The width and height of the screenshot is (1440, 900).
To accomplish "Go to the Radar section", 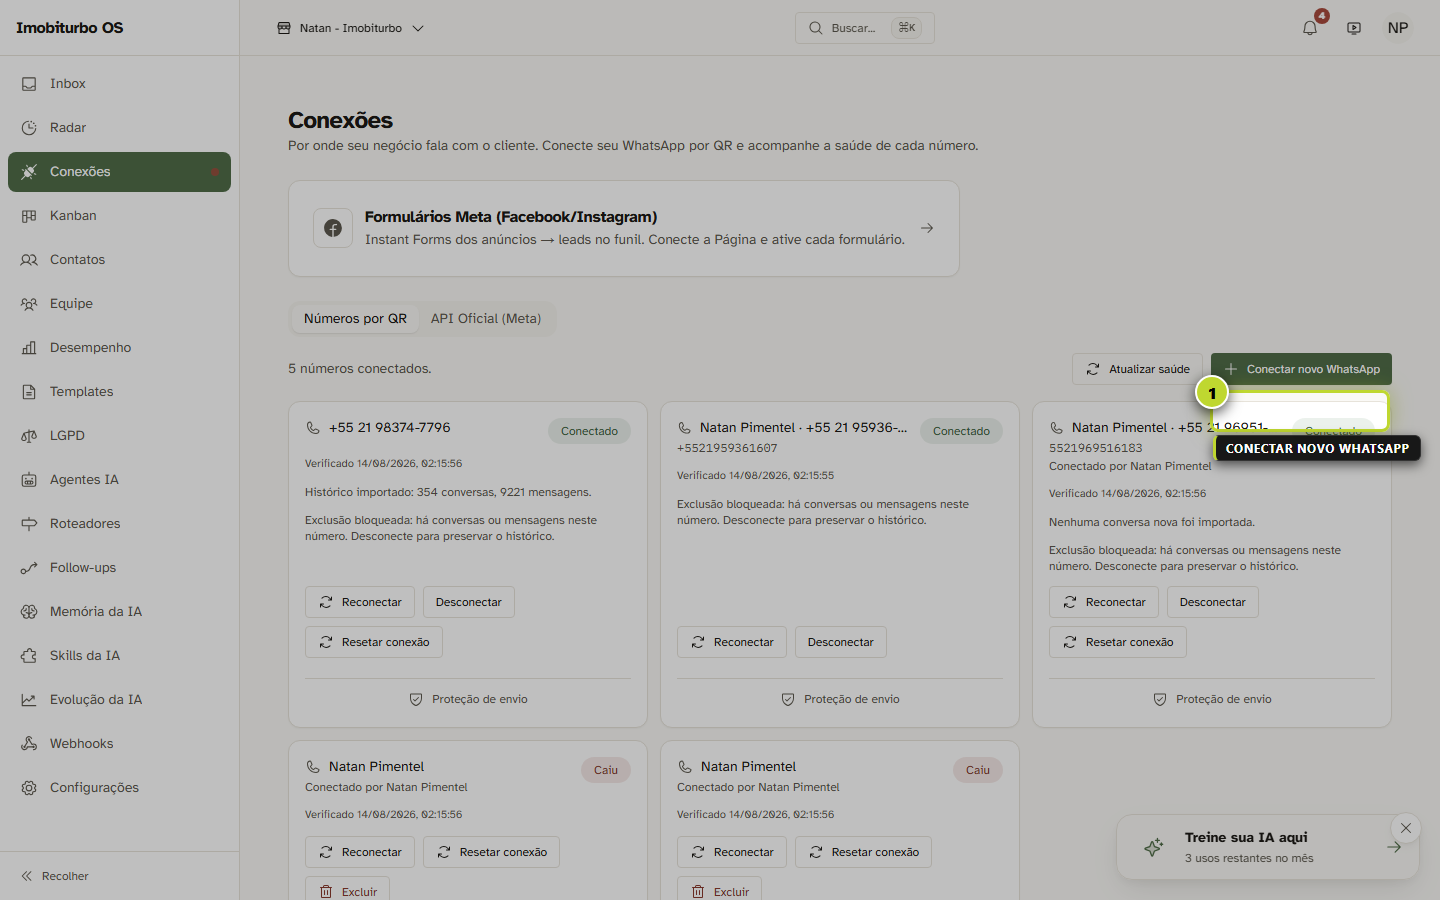I will (x=119, y=128).
